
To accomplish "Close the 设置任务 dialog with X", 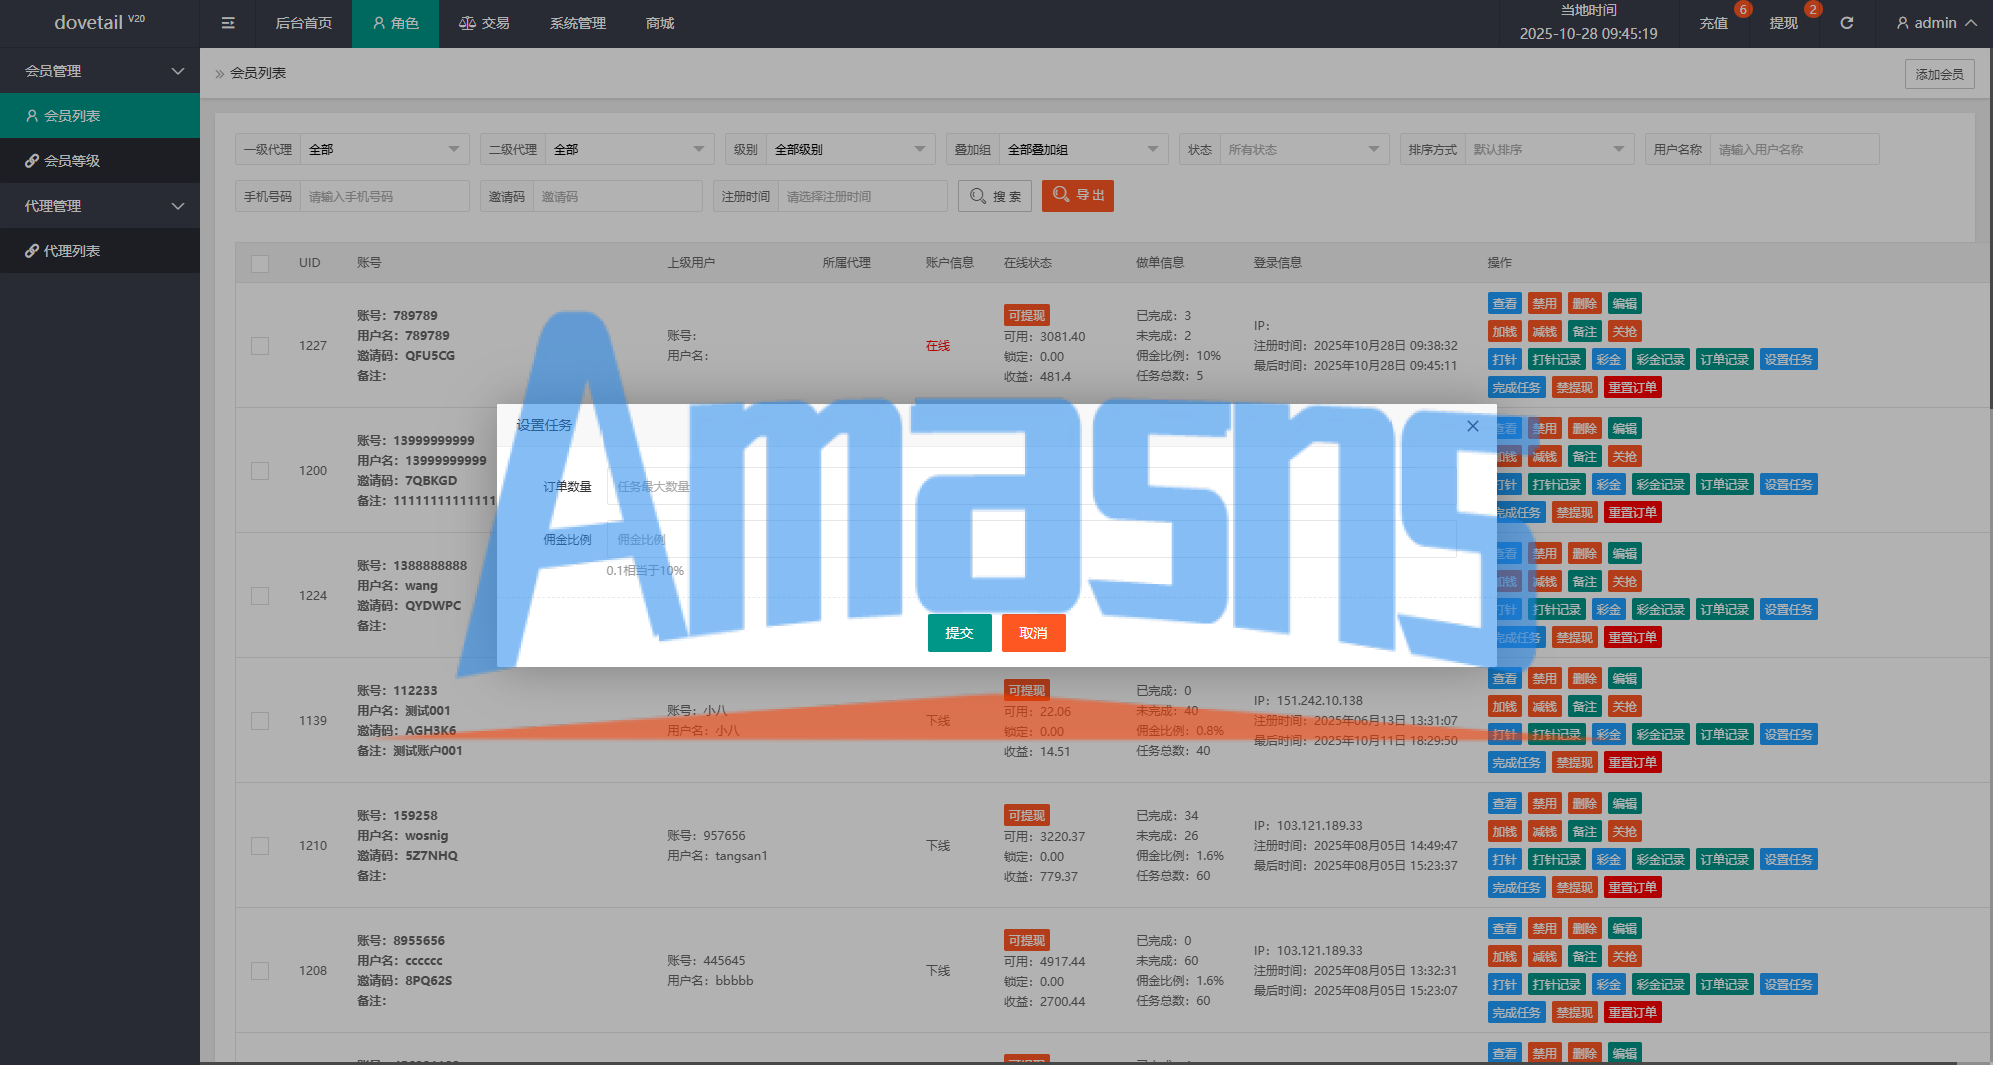I will pyautogui.click(x=1472, y=426).
